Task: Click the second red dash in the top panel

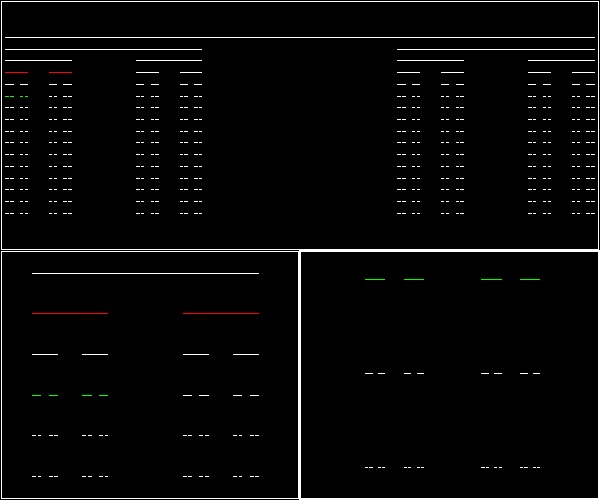Action: click(60, 73)
